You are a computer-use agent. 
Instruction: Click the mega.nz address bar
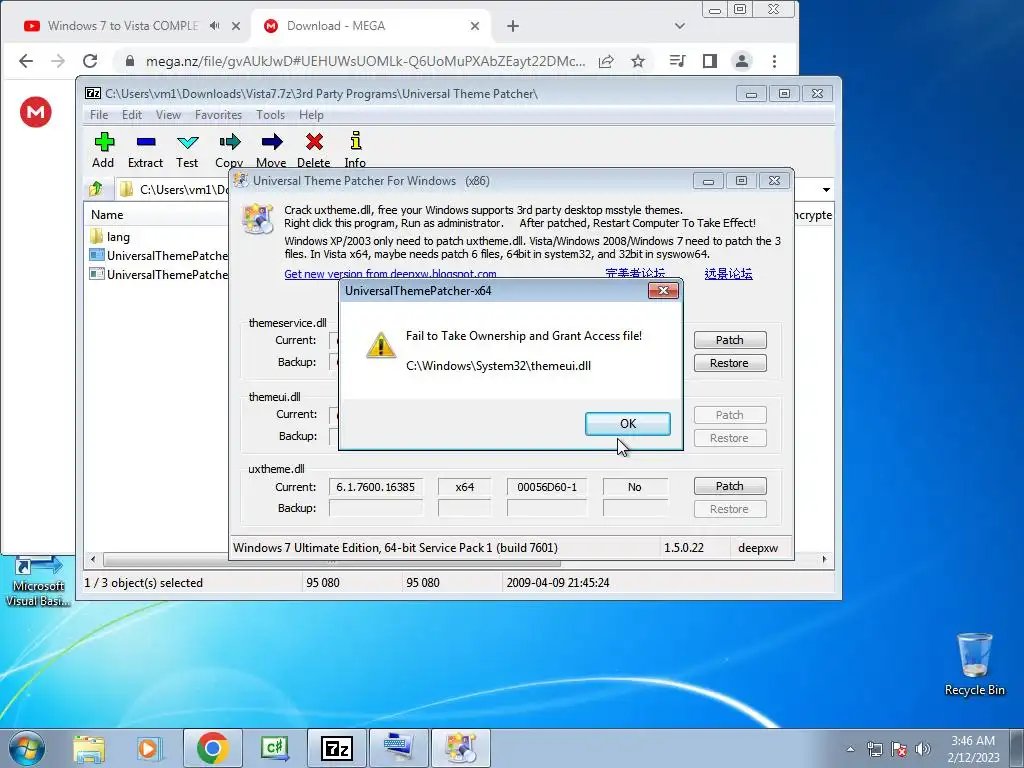click(364, 61)
